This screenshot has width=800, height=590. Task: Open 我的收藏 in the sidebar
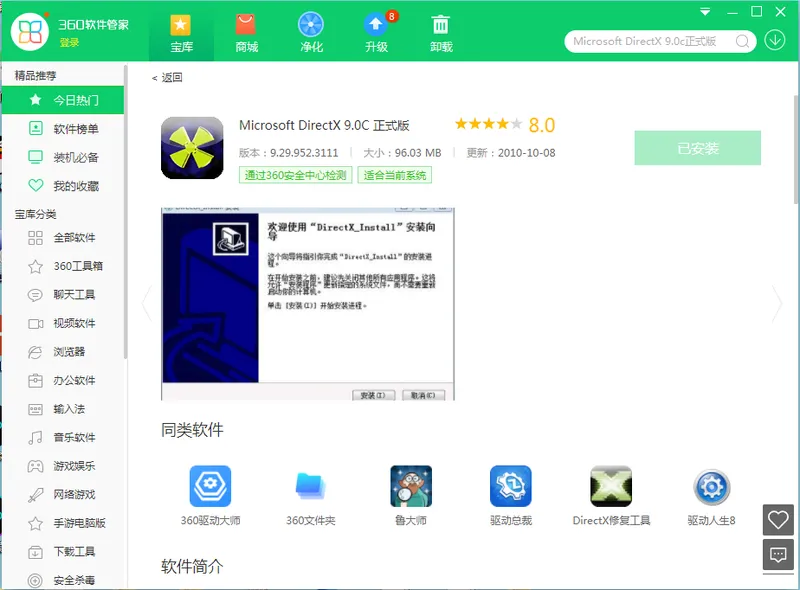coord(63,186)
